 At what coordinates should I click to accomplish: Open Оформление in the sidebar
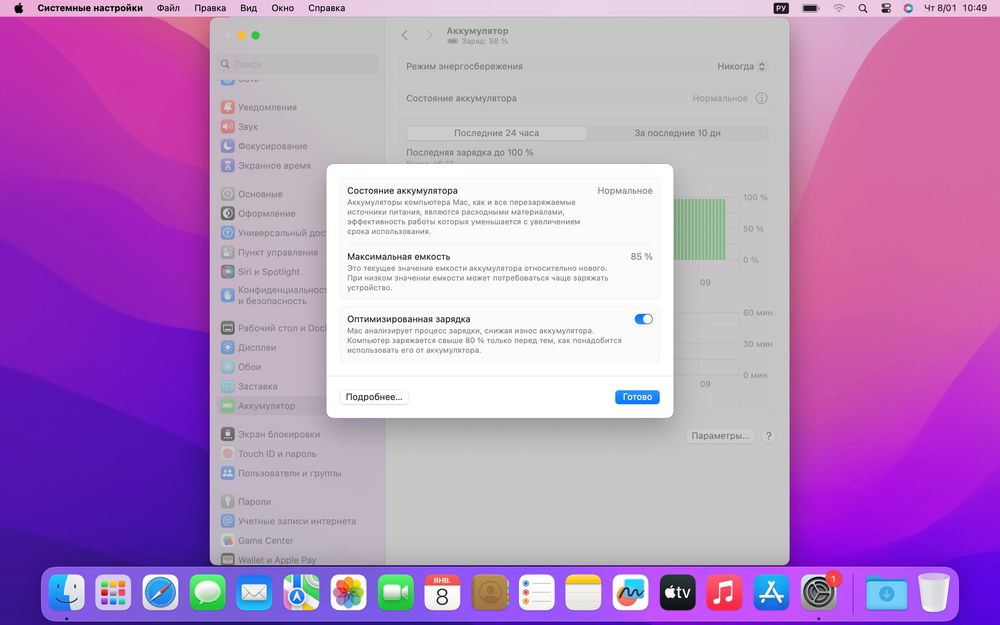298,213
